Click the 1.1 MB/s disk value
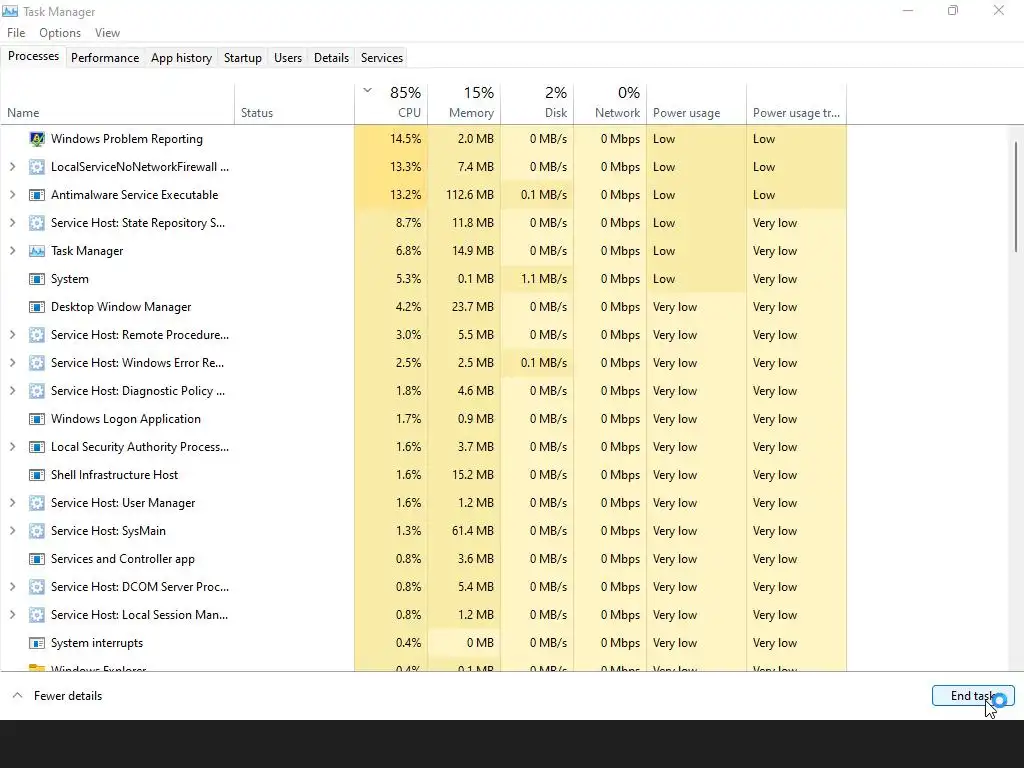This screenshot has width=1024, height=768. 537,280
